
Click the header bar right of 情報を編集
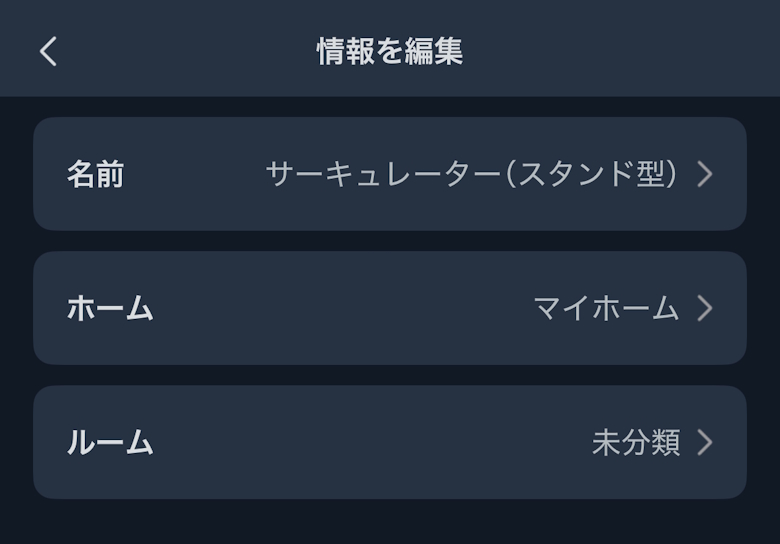620,51
